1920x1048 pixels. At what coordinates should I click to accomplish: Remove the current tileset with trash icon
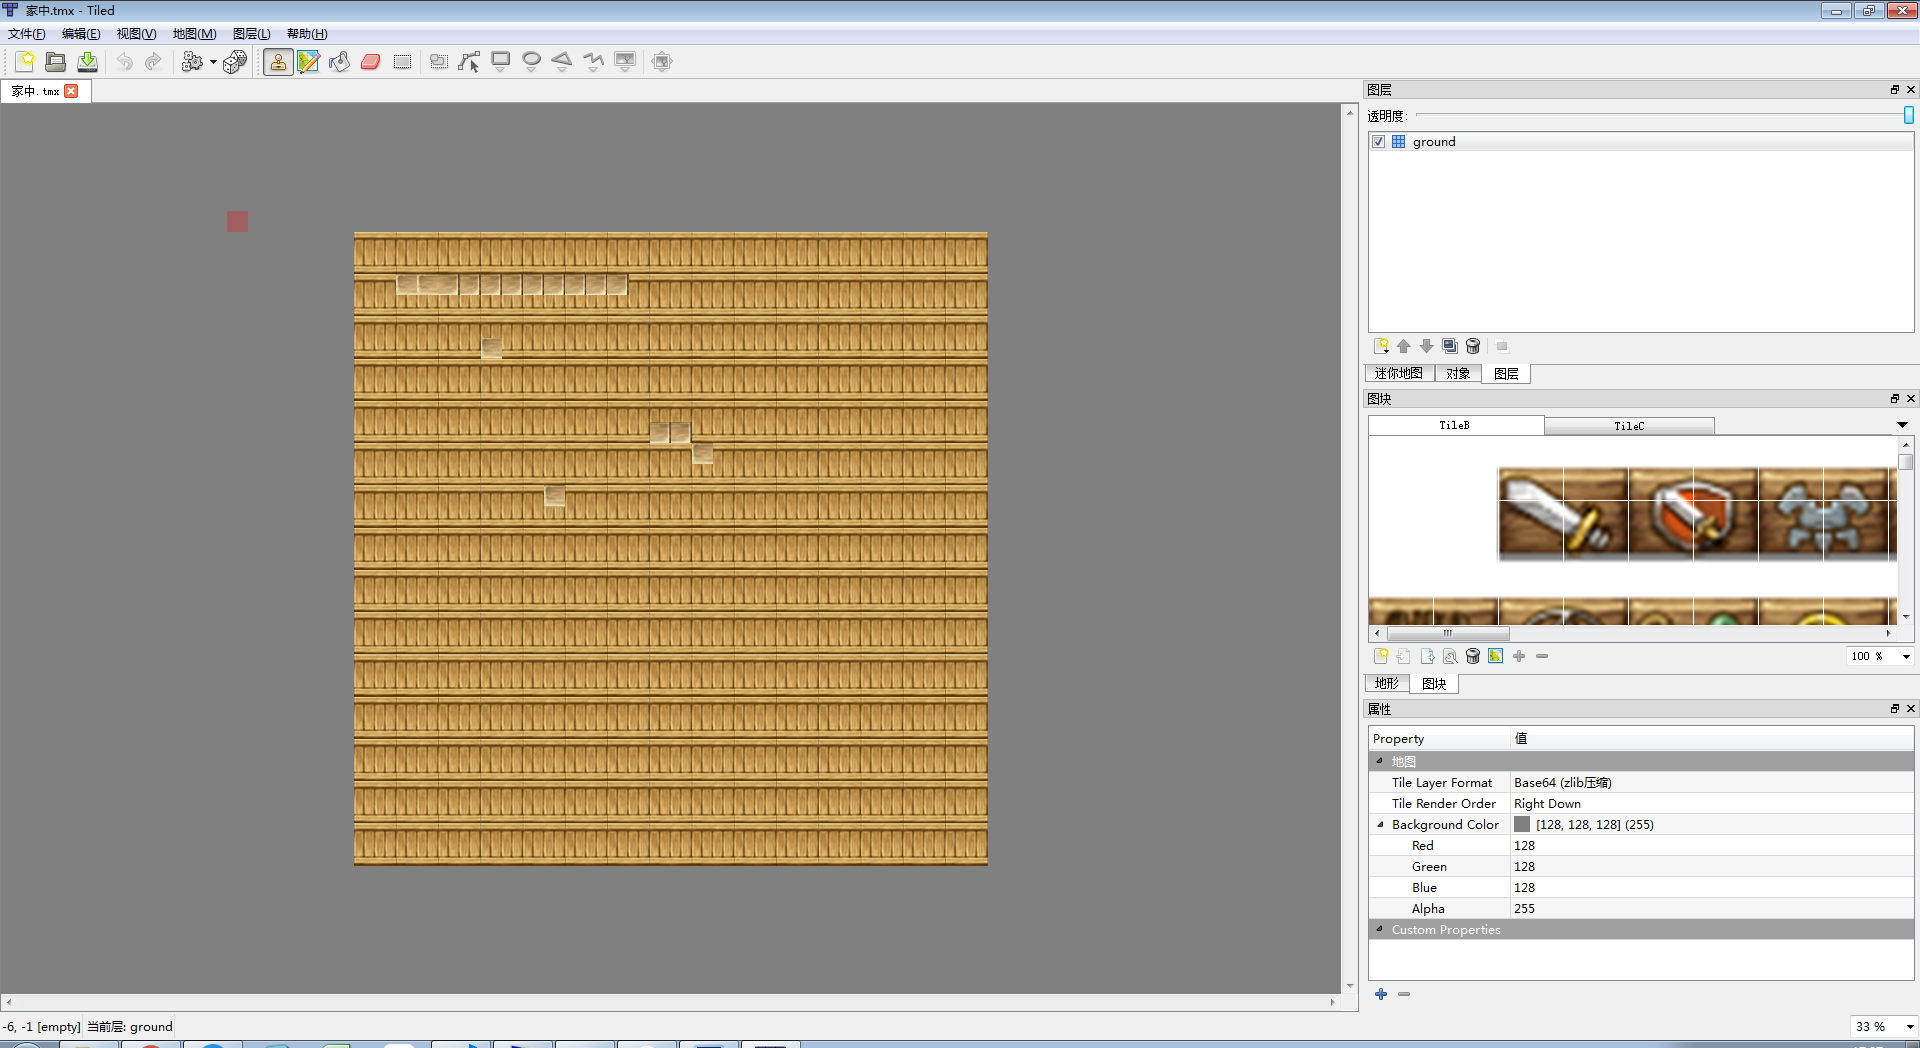tap(1473, 656)
